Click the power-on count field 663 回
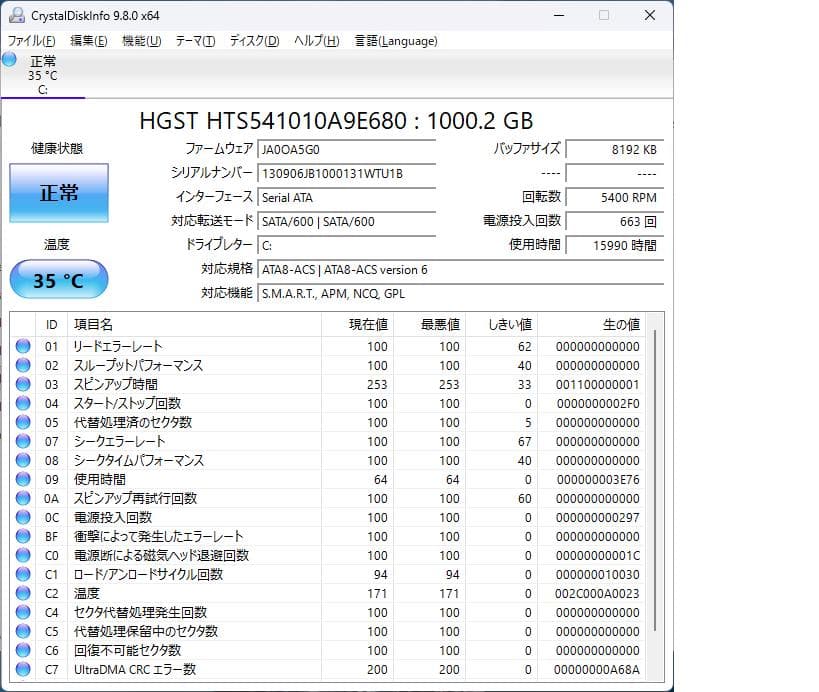The image size is (819, 692). click(615, 221)
